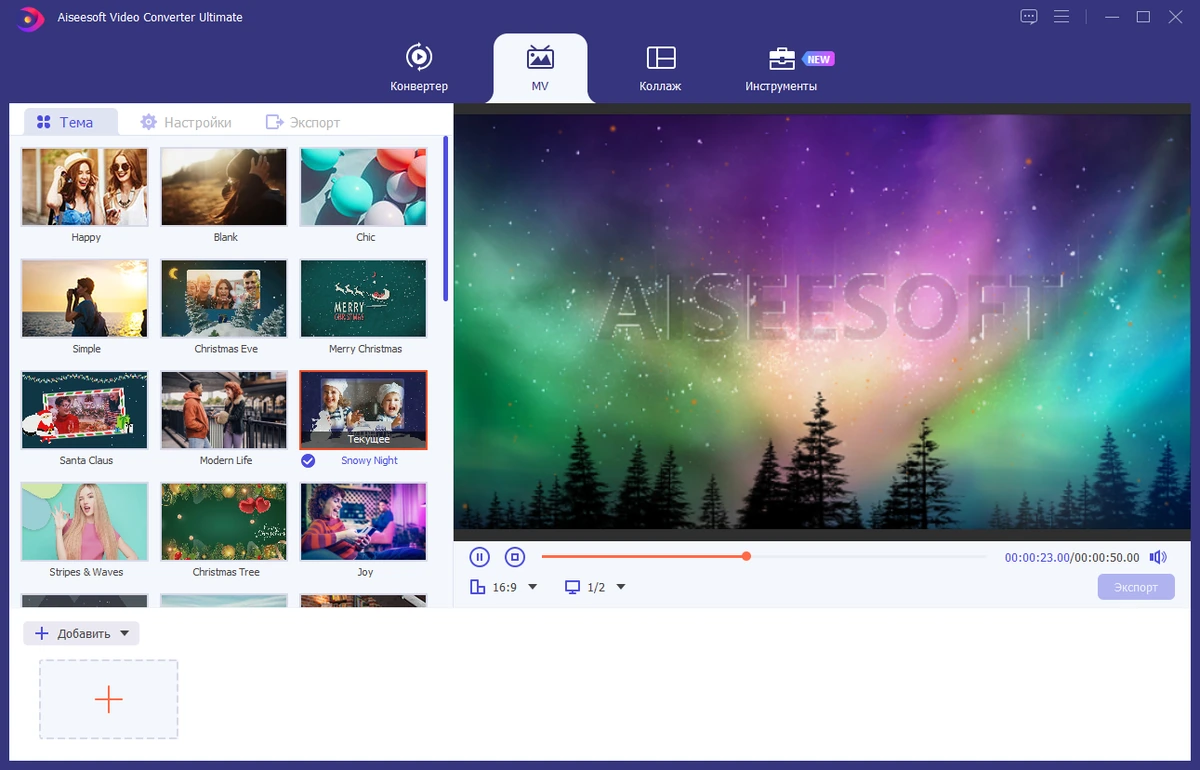Open the 1/2 screen display dropdown
The height and width of the screenshot is (770, 1200).
click(621, 587)
